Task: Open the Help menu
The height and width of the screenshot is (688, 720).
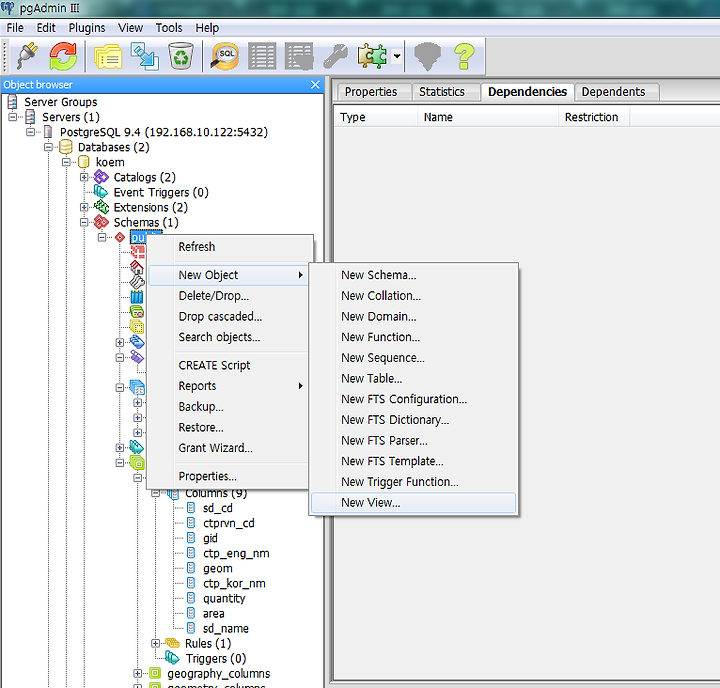Action: [207, 28]
